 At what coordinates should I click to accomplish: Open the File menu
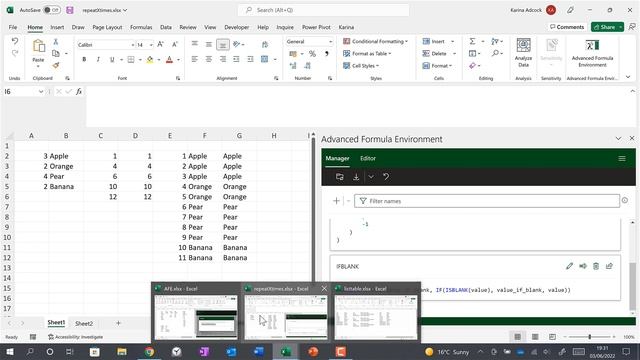click(13, 27)
